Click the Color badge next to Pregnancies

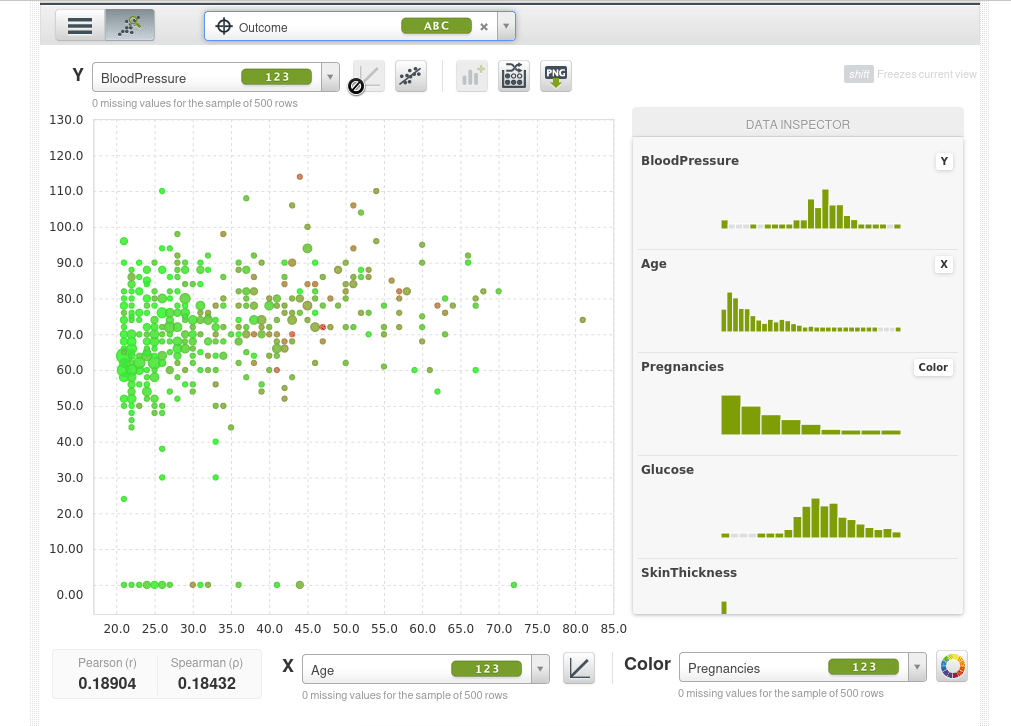(932, 367)
